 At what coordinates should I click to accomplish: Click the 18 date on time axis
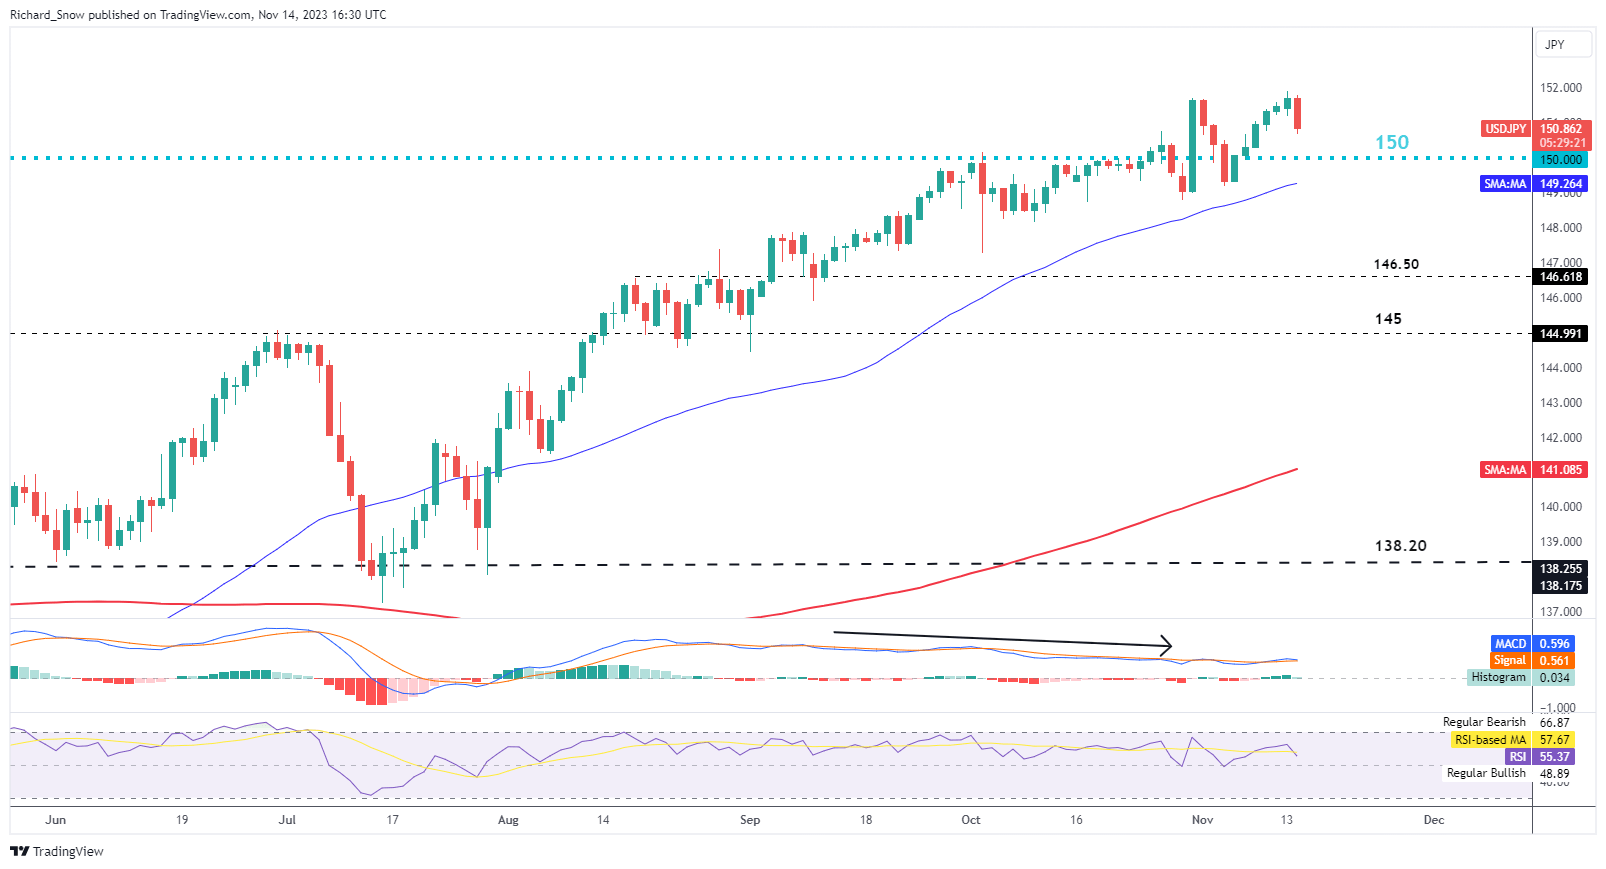[866, 820]
